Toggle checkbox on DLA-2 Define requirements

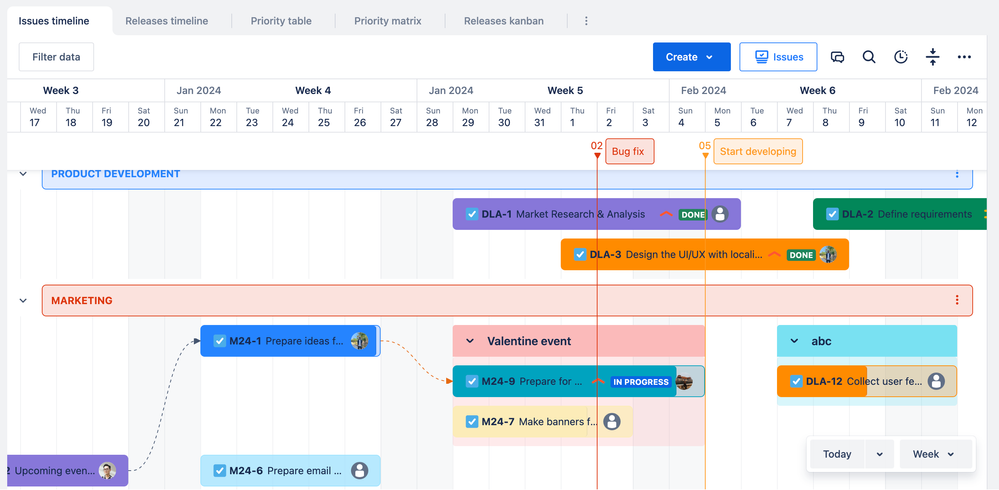pos(832,214)
